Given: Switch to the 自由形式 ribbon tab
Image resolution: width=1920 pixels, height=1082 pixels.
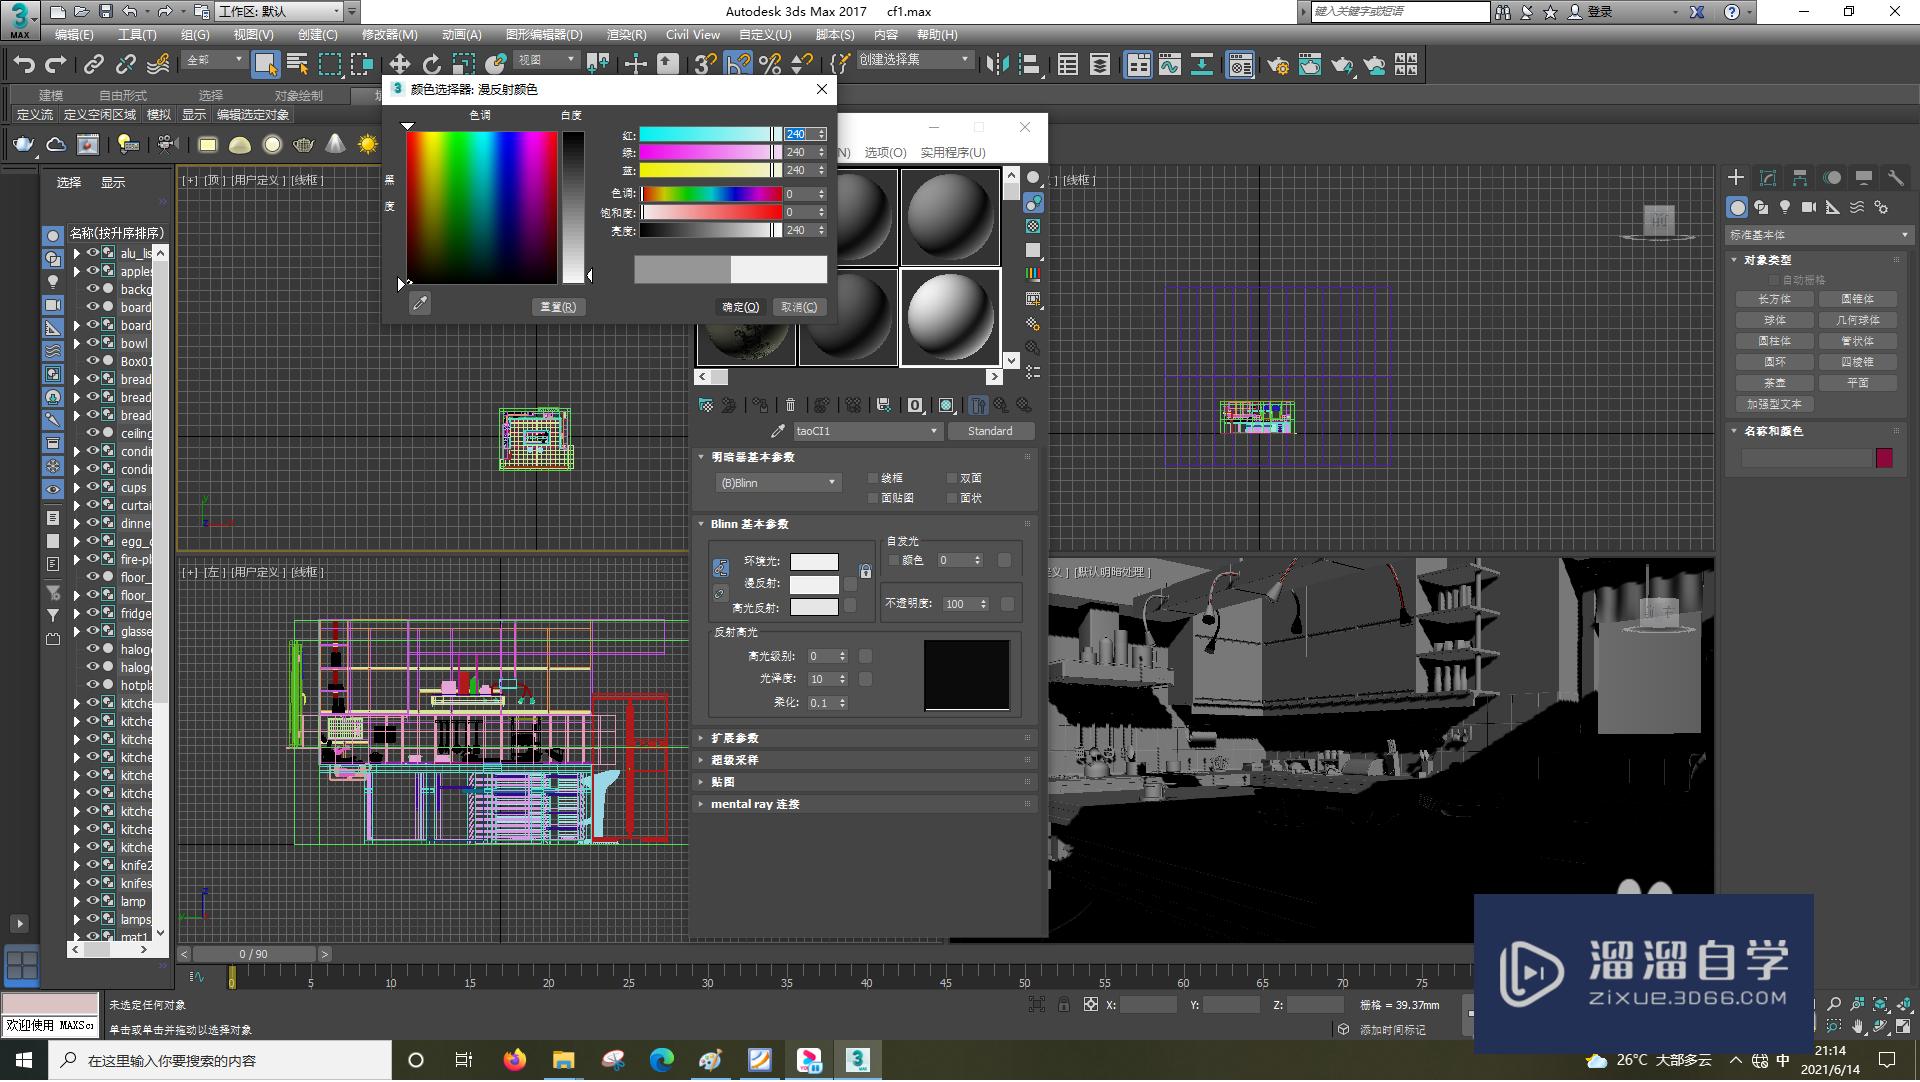Looking at the screenshot, I should 122,95.
